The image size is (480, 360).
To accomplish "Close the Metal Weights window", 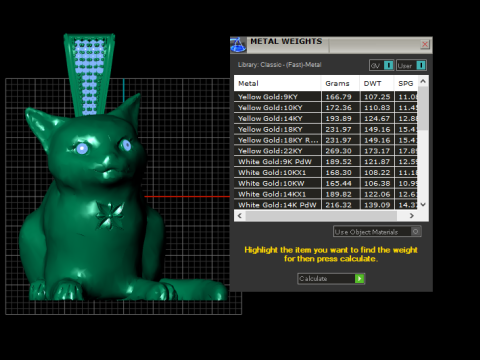I will pos(425,44).
